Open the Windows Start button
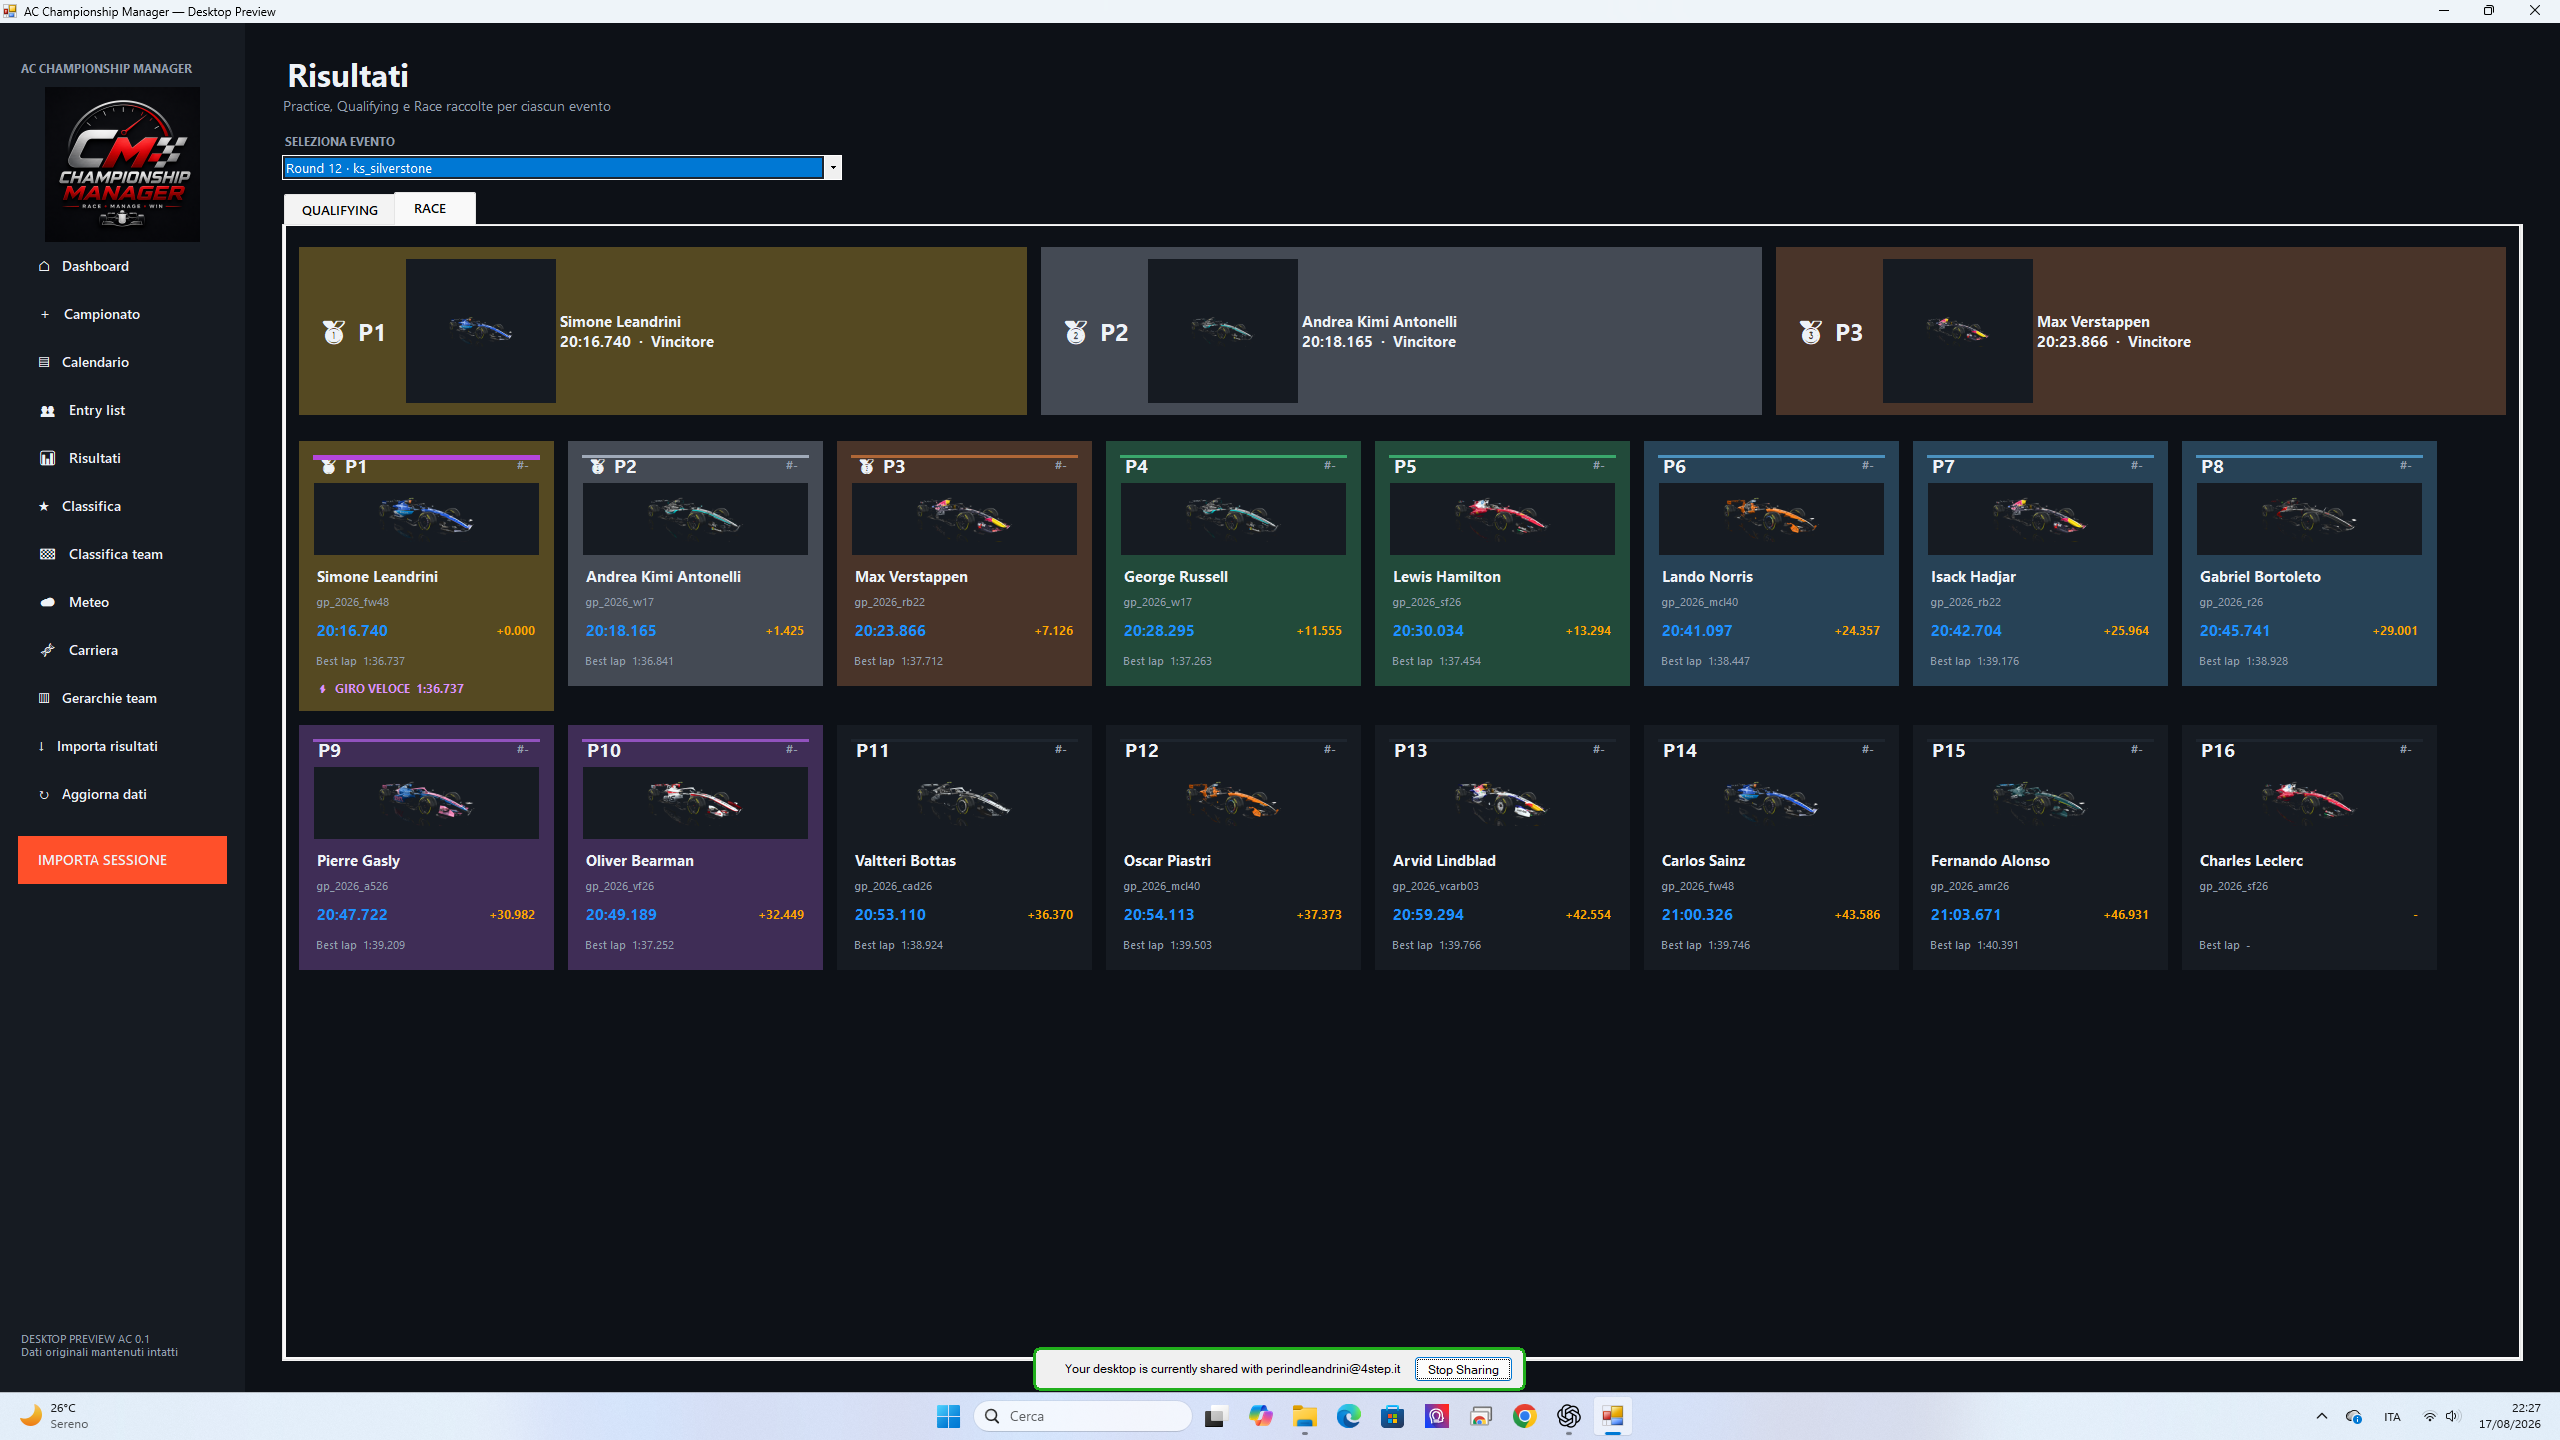Screen dimensions: 2560x1440 point(948,1416)
